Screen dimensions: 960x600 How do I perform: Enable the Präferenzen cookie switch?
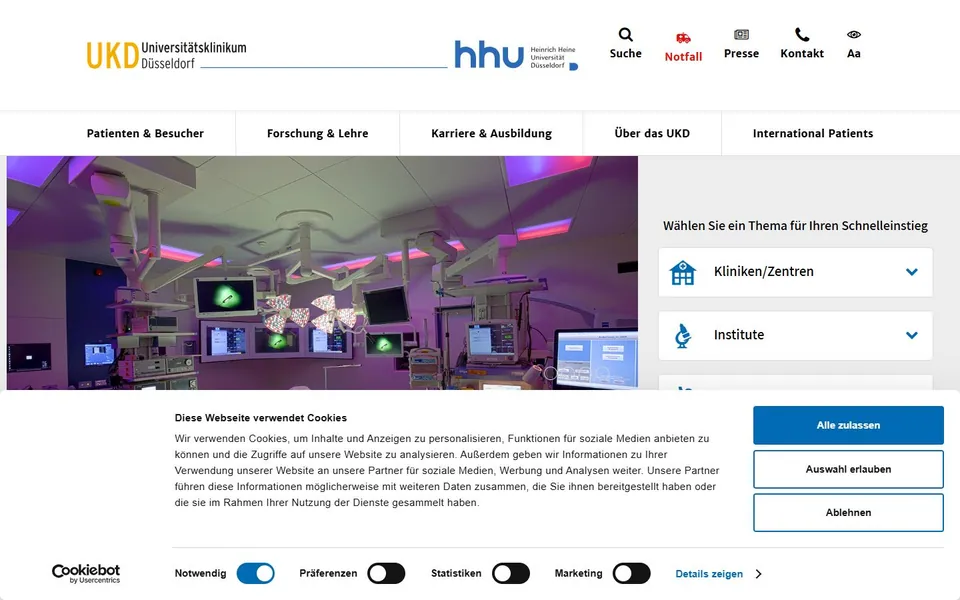[386, 574]
